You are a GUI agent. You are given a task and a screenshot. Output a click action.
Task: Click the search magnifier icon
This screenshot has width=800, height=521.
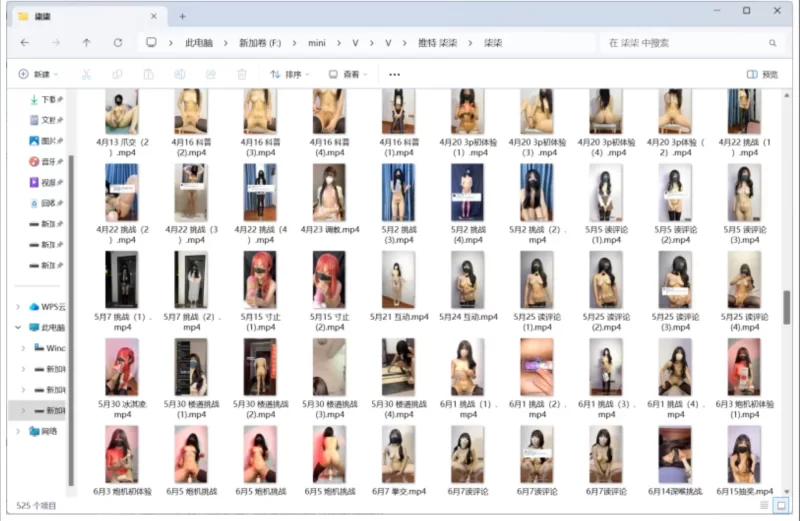point(772,43)
